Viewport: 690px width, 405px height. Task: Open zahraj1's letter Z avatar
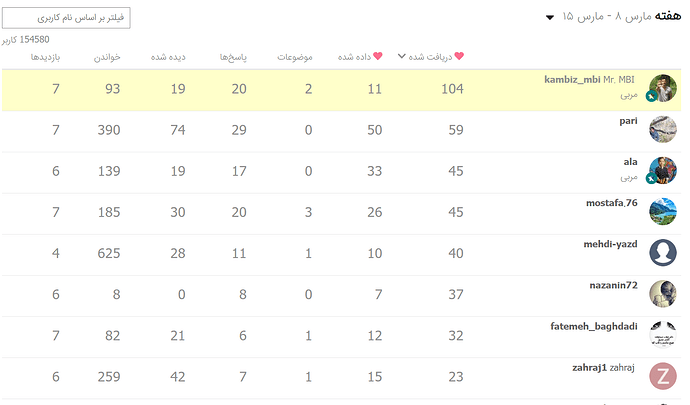point(663,376)
